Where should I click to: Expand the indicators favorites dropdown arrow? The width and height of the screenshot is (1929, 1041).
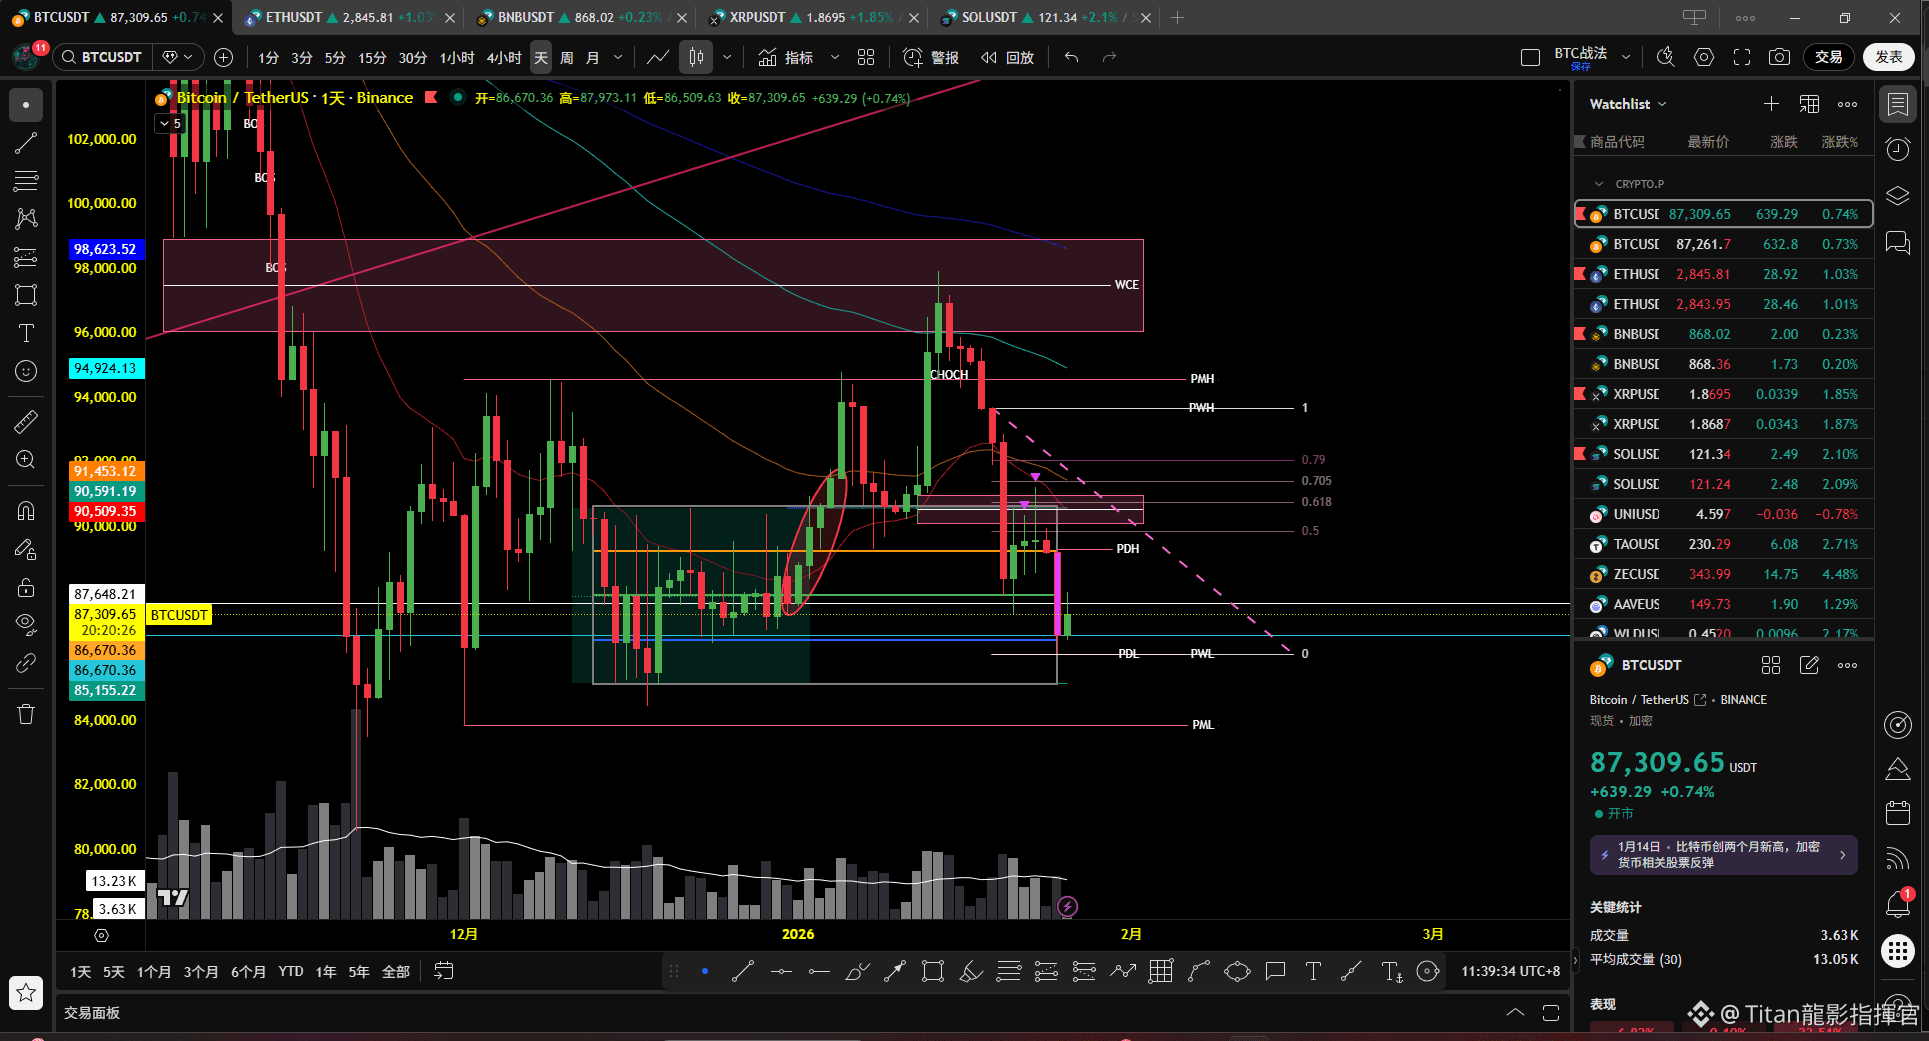[835, 58]
